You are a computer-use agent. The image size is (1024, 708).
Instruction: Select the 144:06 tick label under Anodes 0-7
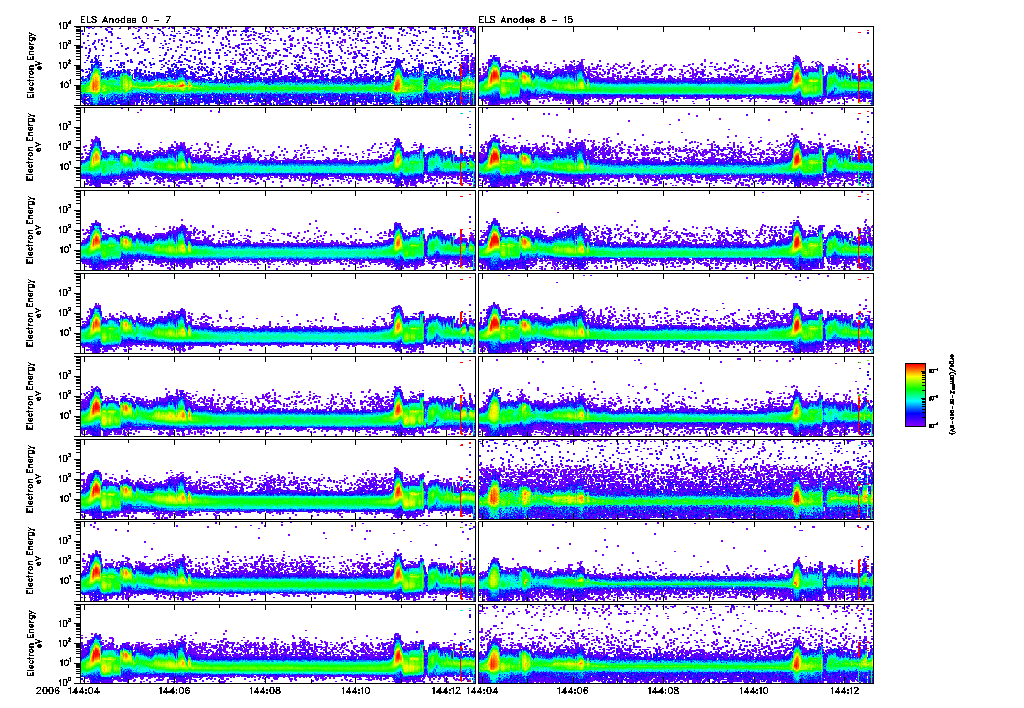point(174,690)
